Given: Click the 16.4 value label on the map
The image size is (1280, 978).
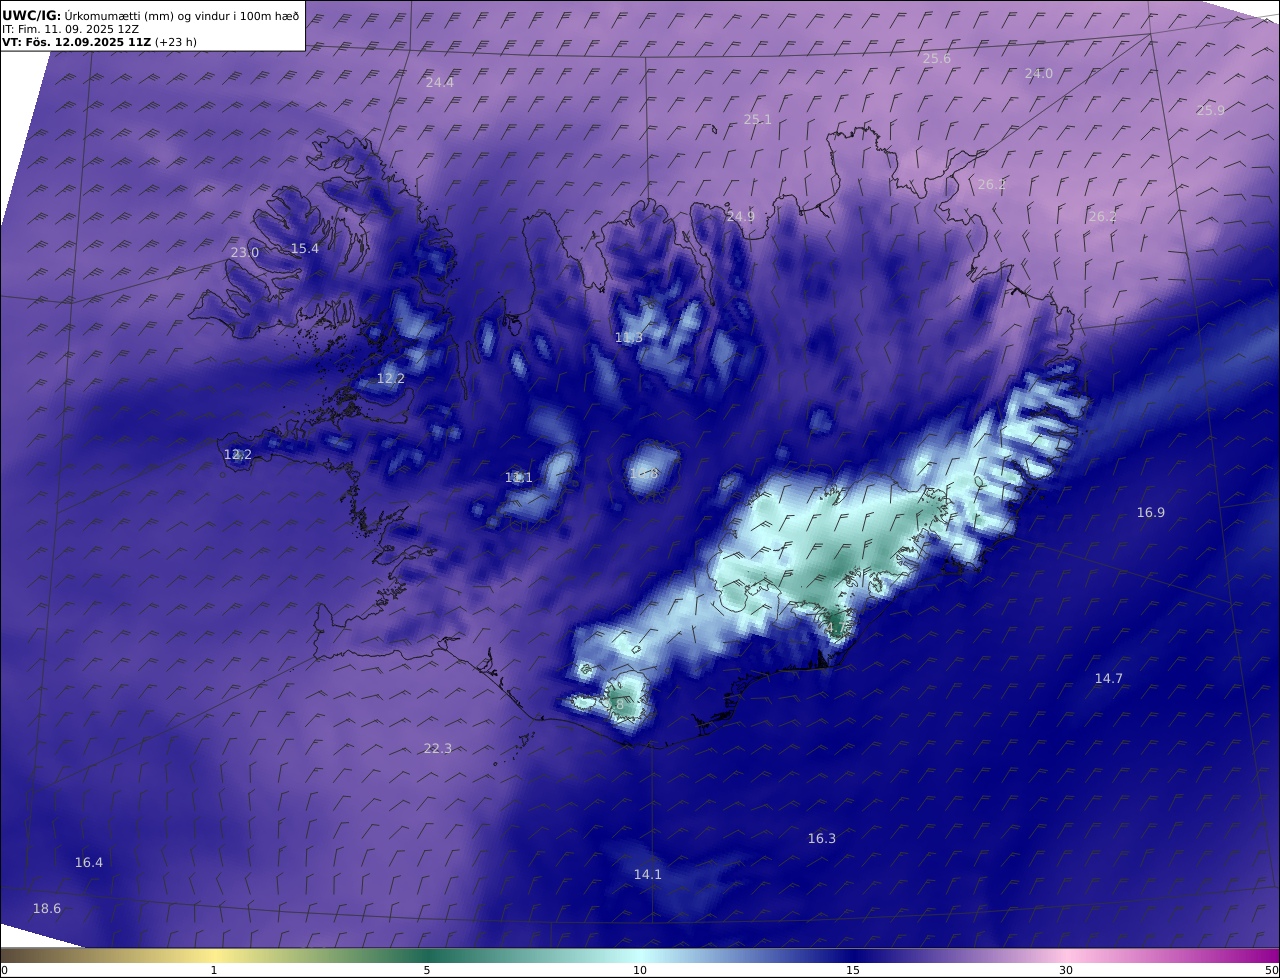Looking at the screenshot, I should 89,863.
